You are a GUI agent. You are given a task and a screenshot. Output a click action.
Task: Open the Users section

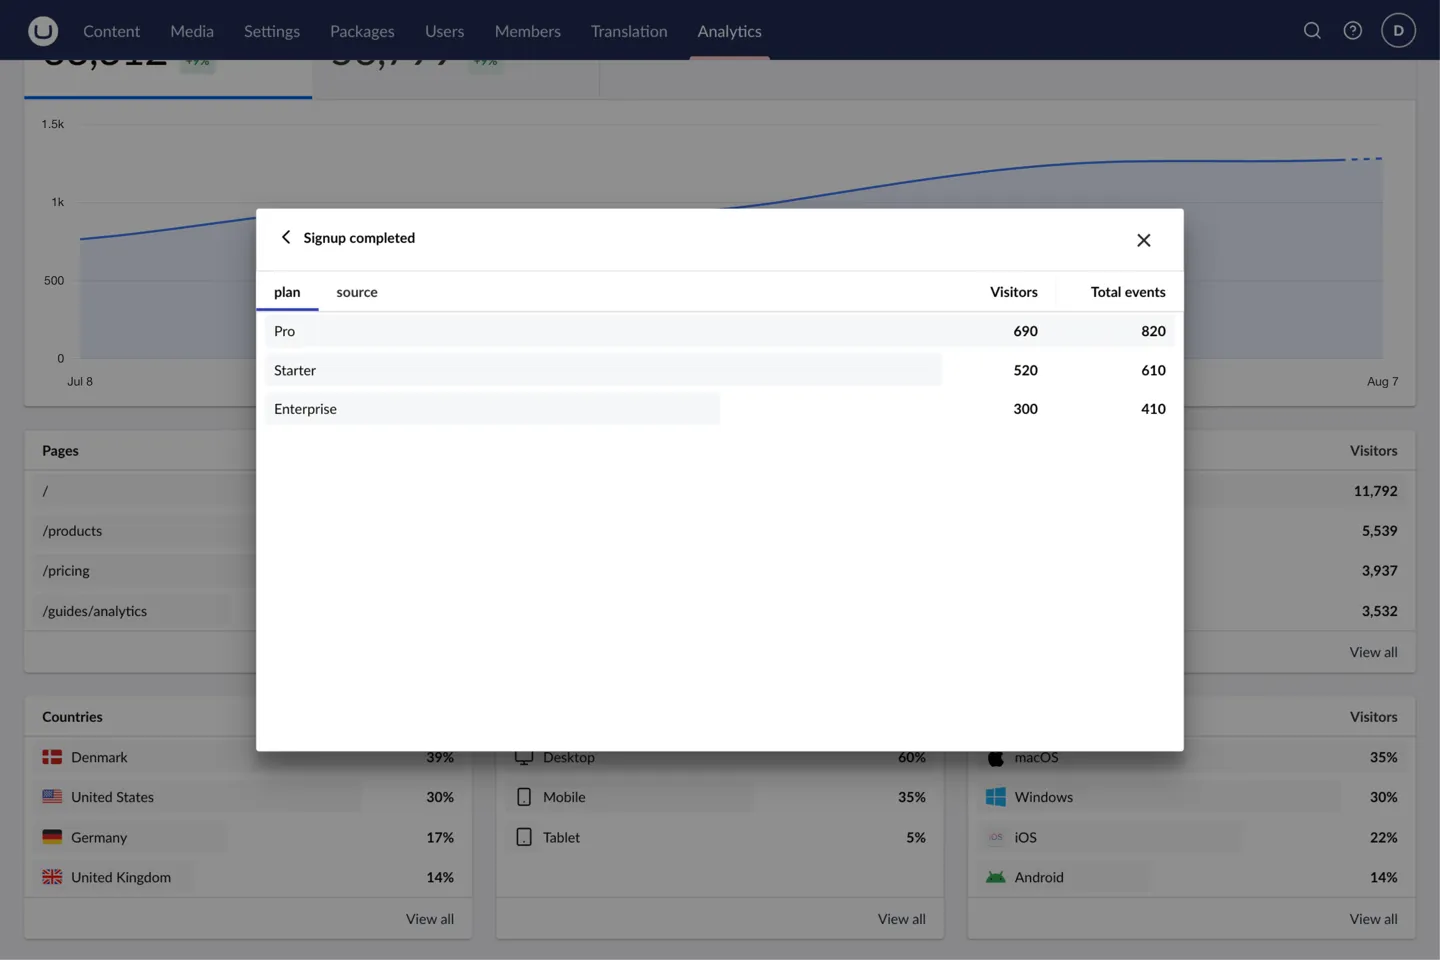[x=444, y=31]
